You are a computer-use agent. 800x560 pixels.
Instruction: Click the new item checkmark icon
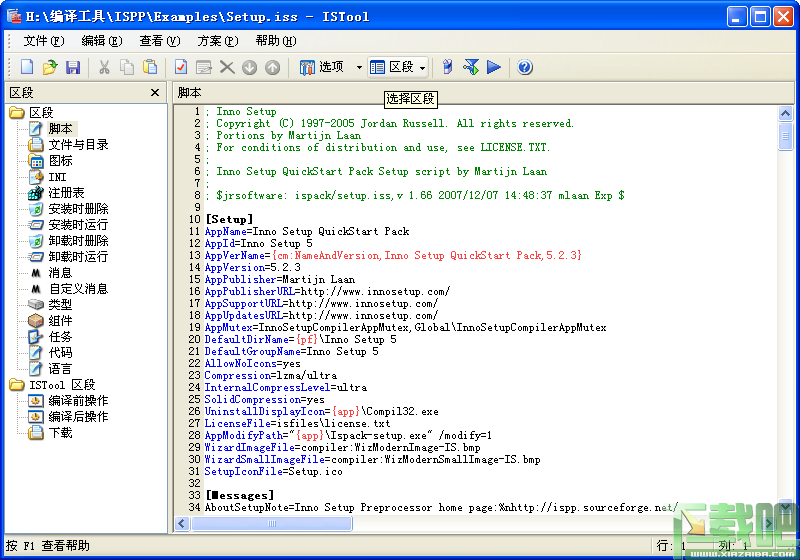coord(181,67)
